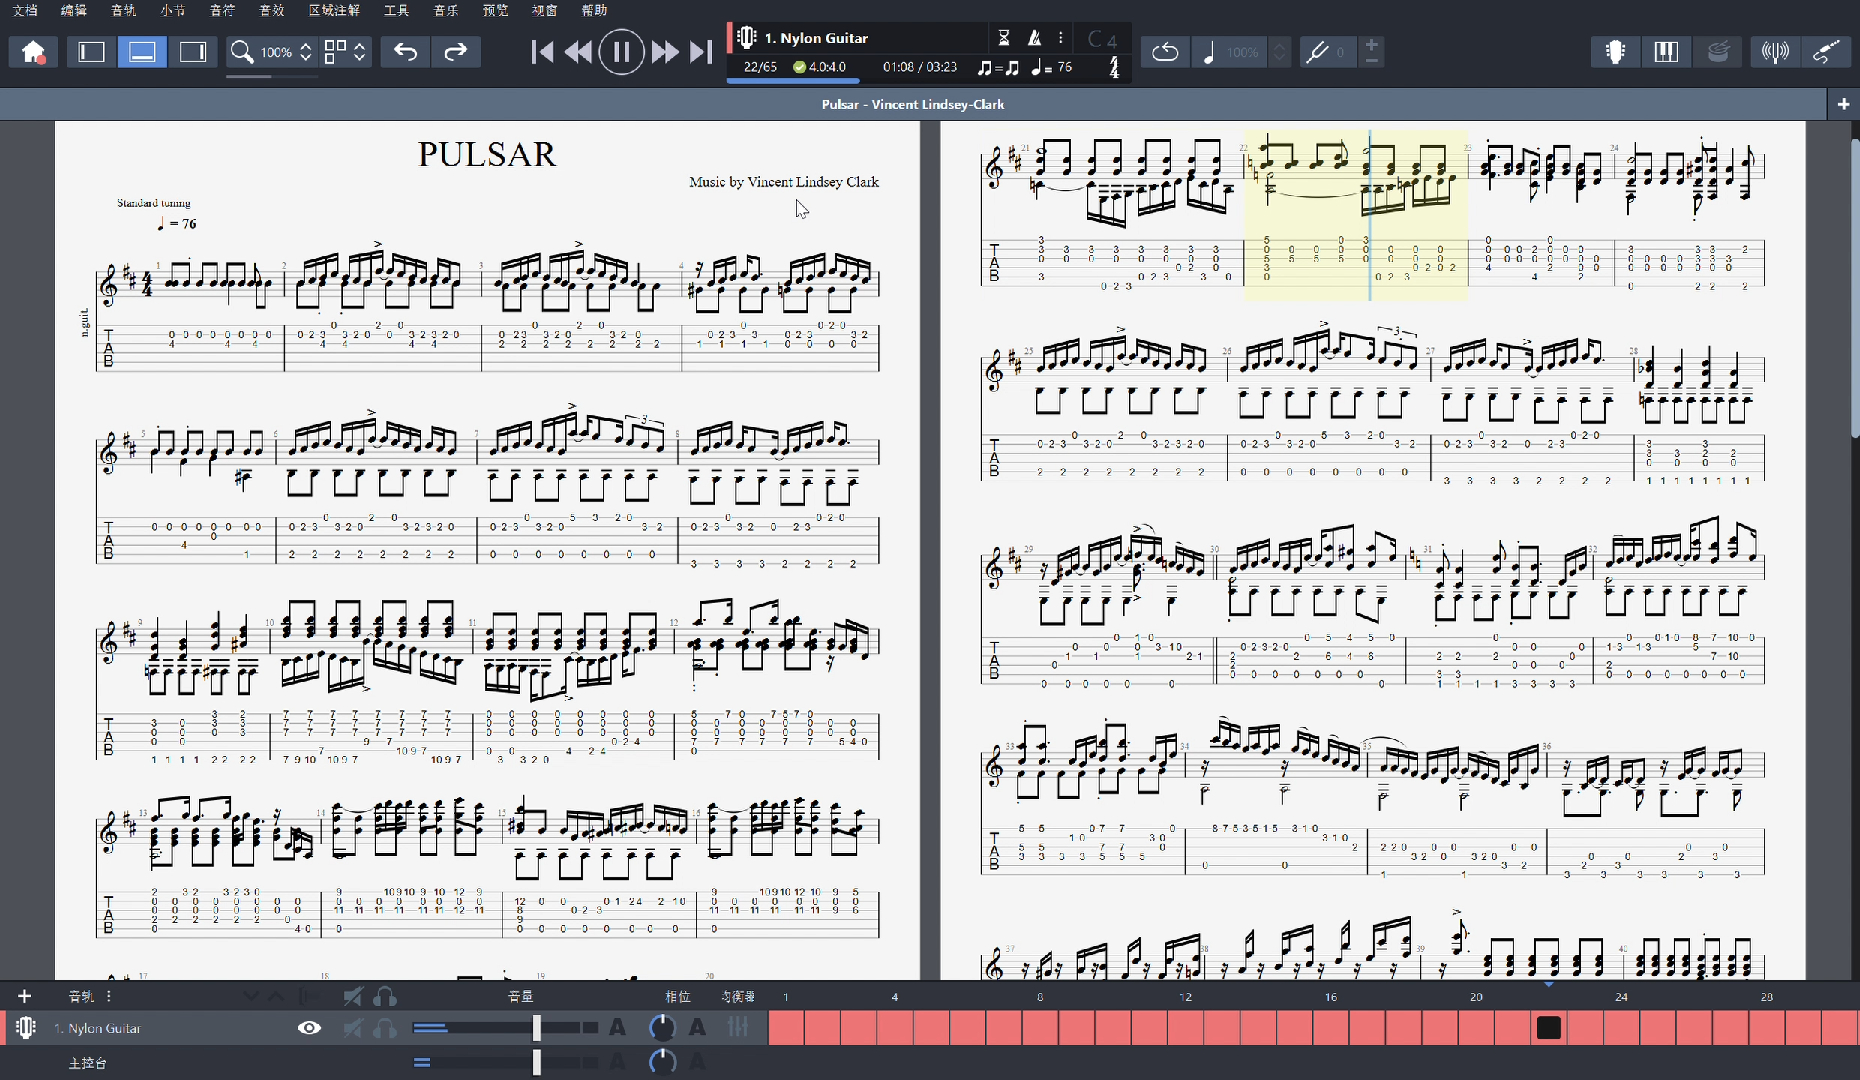Image resolution: width=1860 pixels, height=1080 pixels.
Task: Solo the Nylon Guitar track
Action: point(385,1028)
